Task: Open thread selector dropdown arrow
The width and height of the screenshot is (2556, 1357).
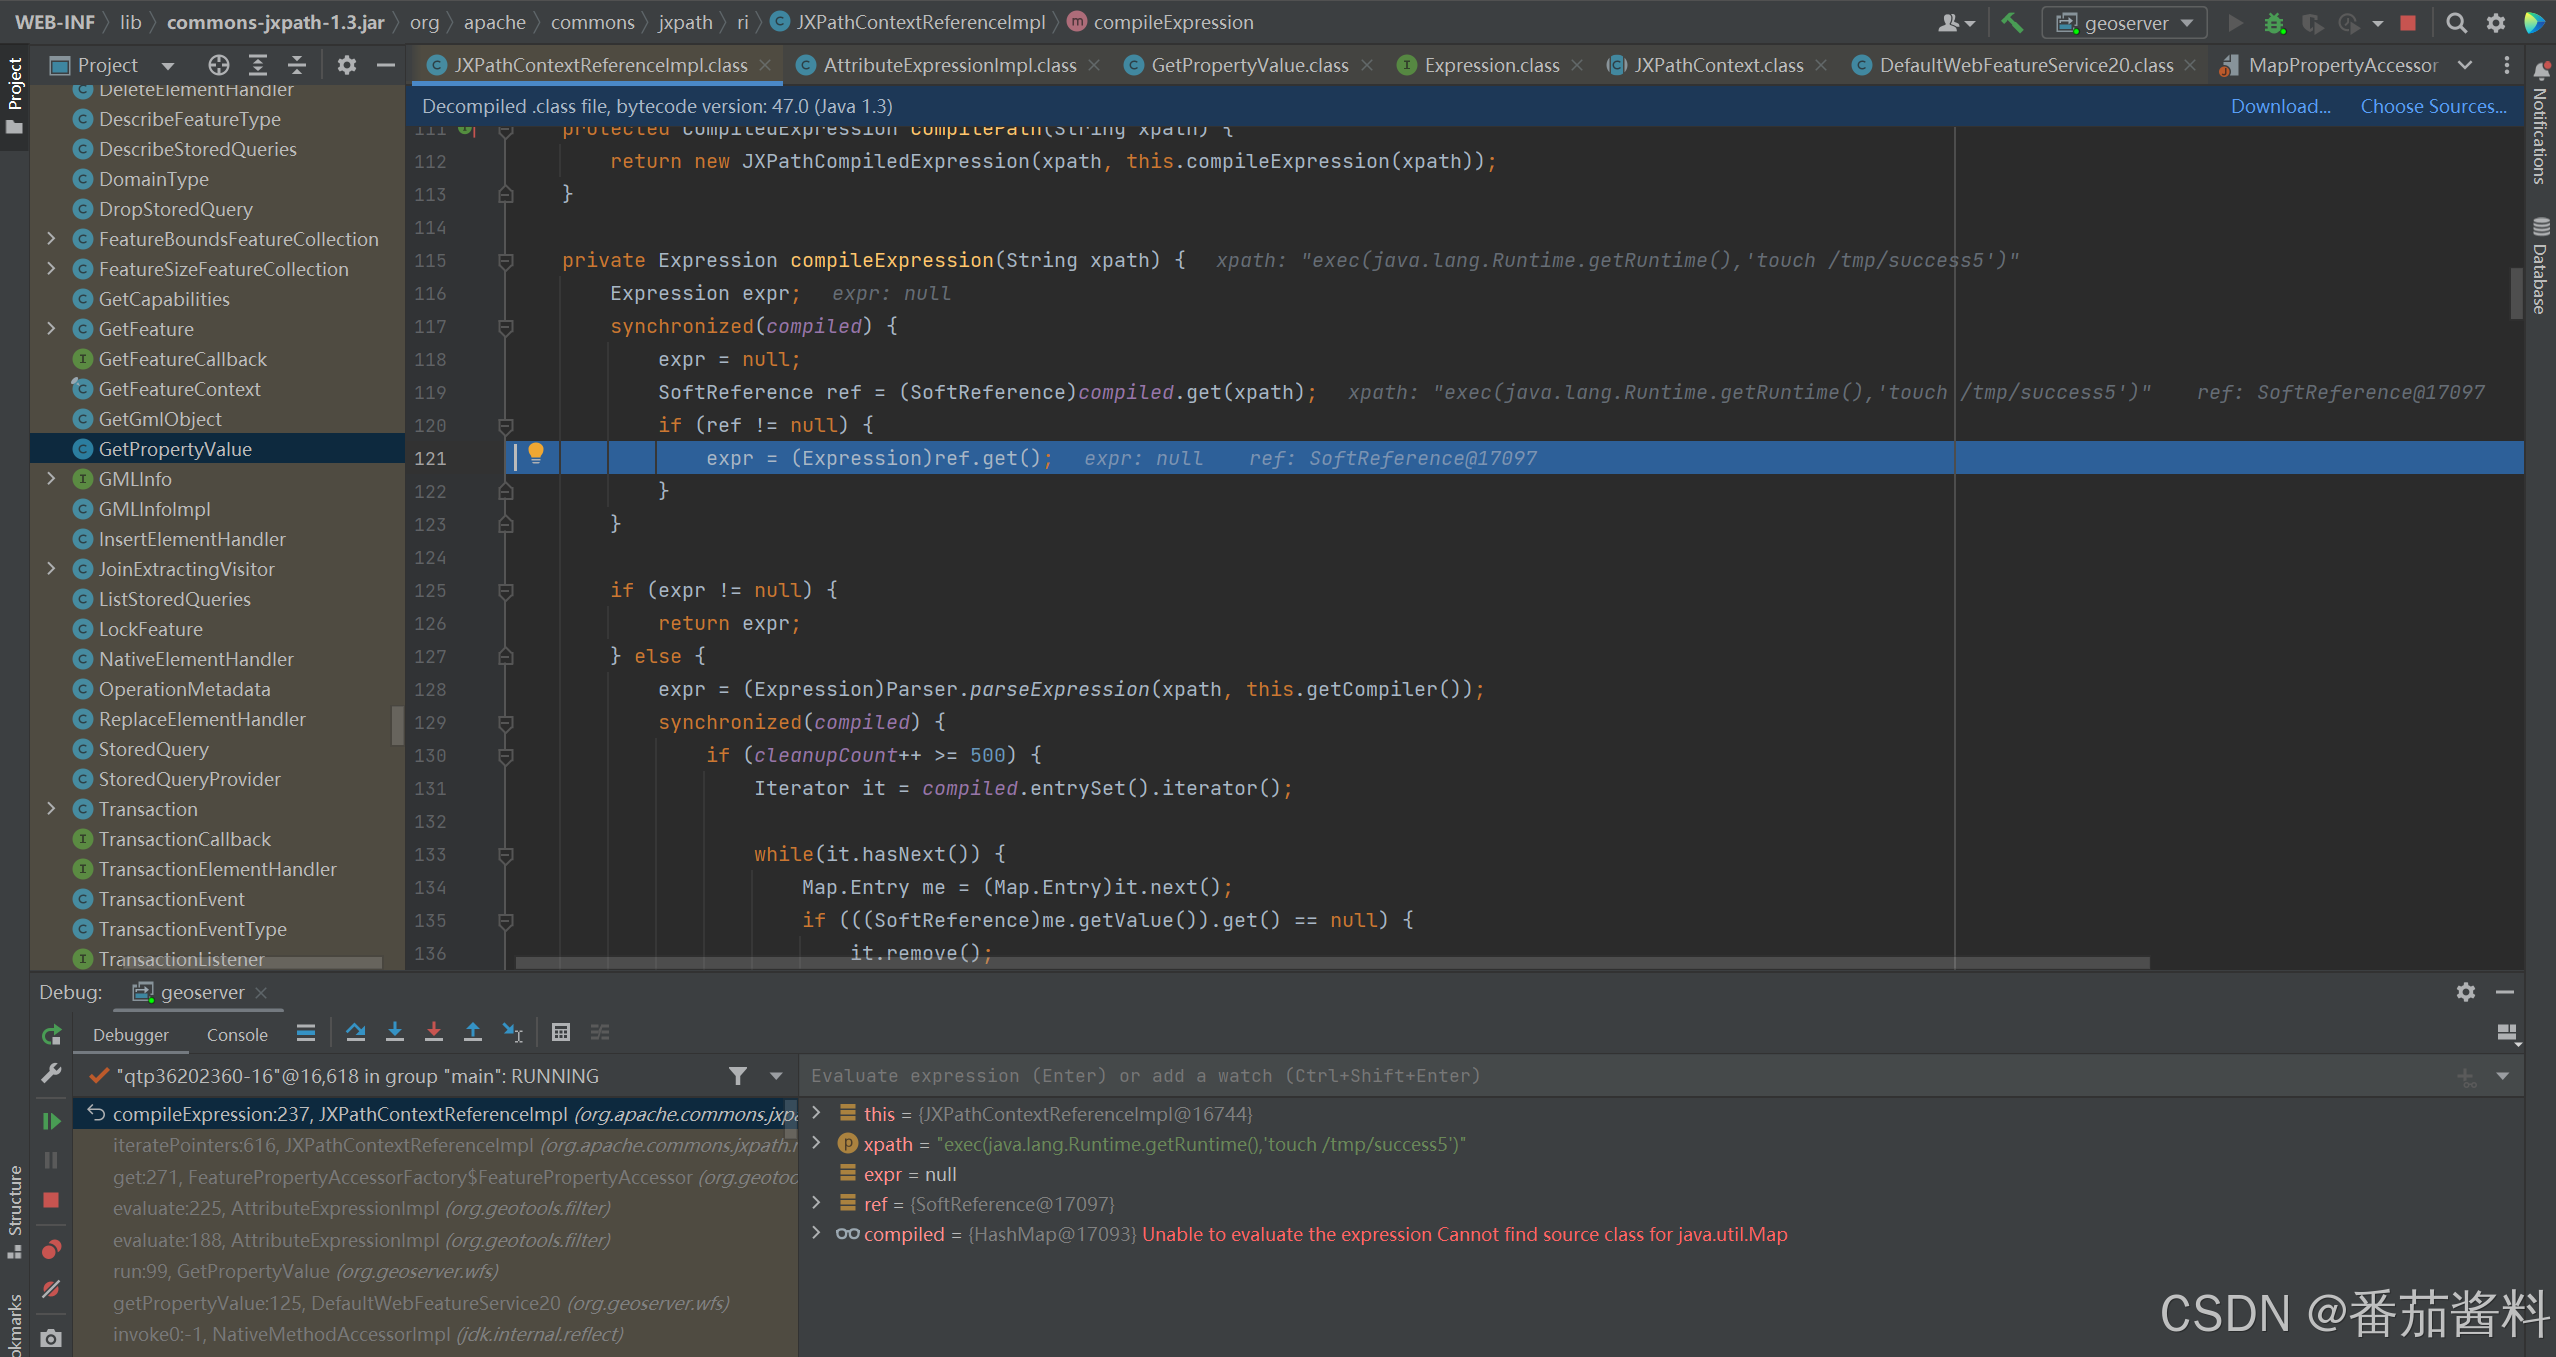Action: [x=776, y=1076]
